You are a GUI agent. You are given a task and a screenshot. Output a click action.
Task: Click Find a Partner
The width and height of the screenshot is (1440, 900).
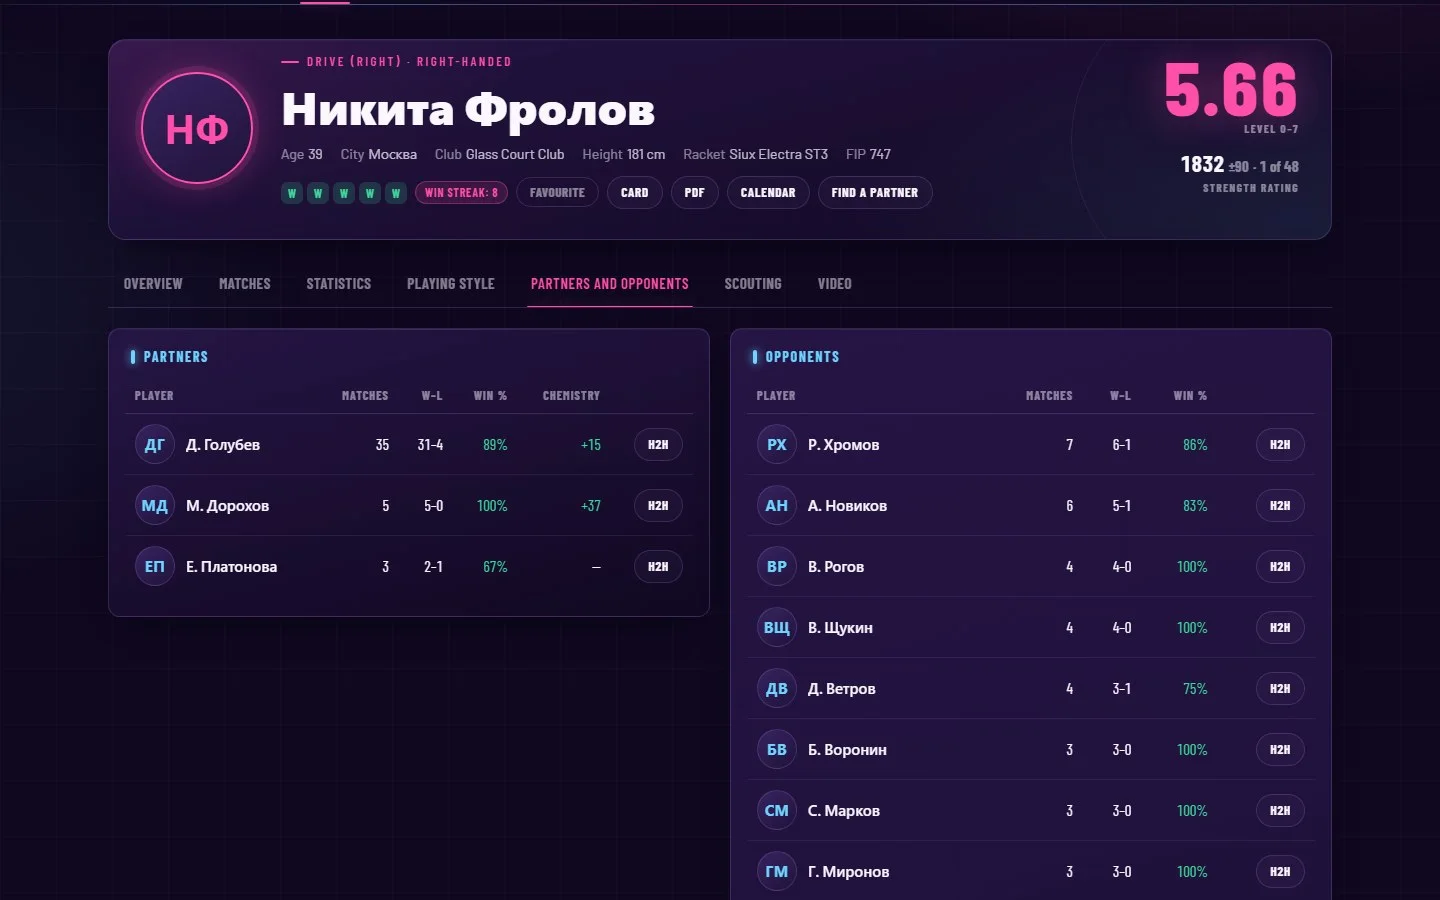(x=875, y=193)
